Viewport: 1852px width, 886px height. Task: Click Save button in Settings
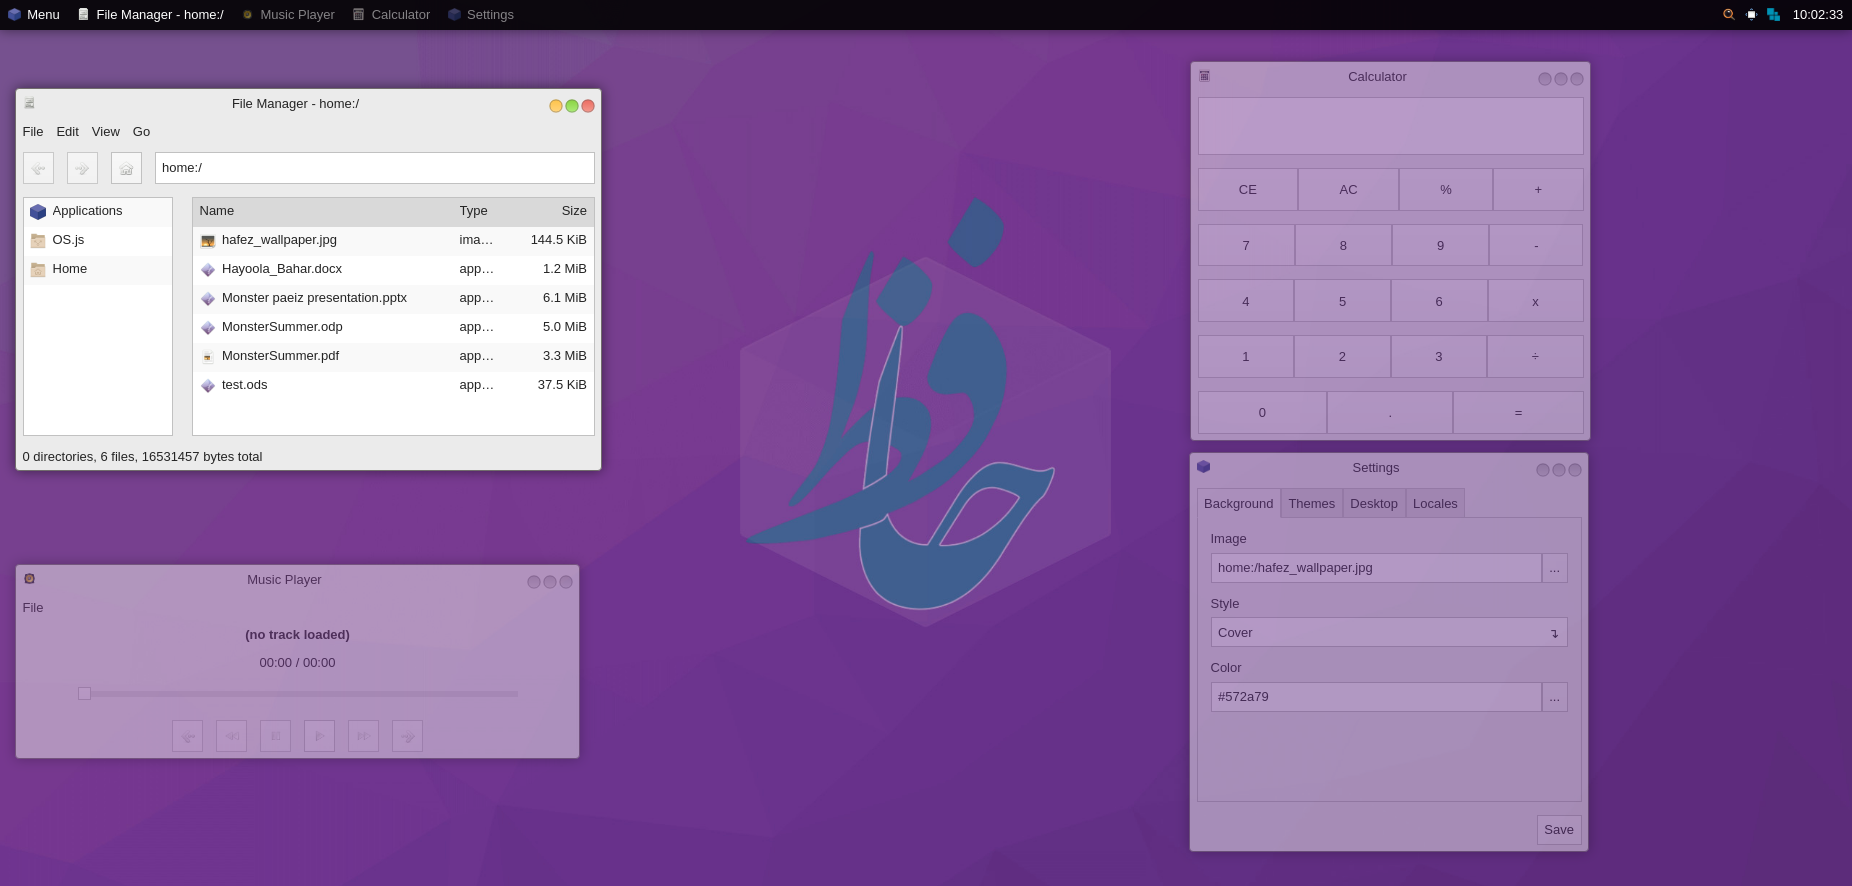[x=1559, y=830]
